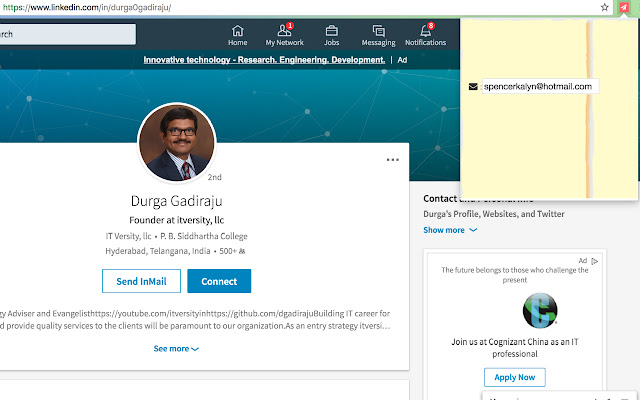
Task: Go to the Jobs briefcase icon
Action: (331, 34)
